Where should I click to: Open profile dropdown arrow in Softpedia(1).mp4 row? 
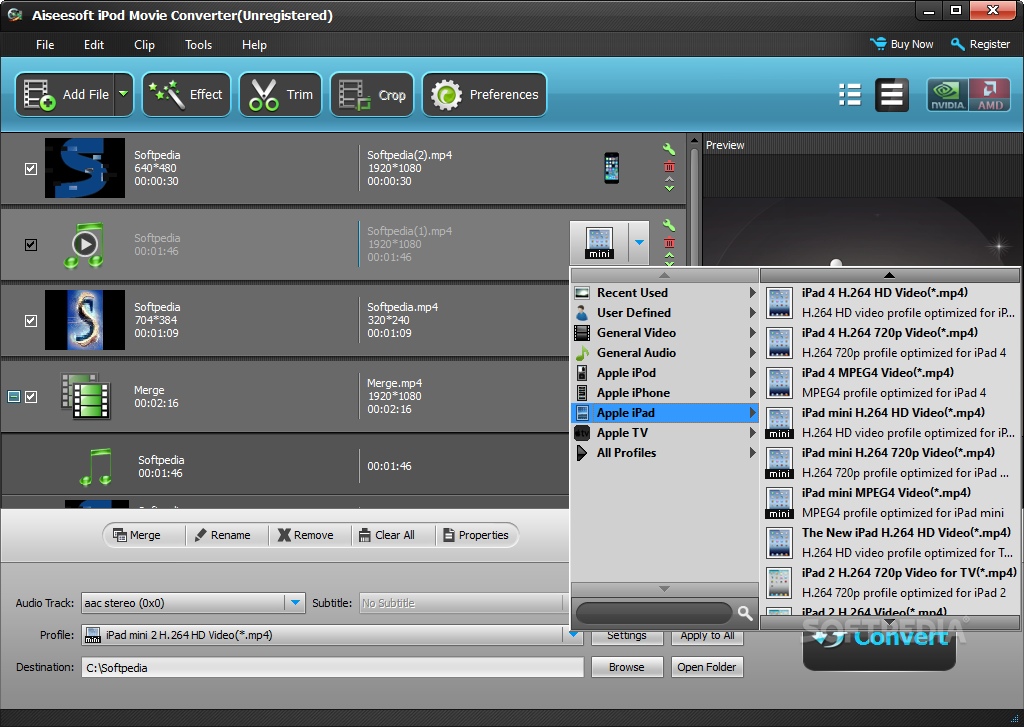point(639,242)
